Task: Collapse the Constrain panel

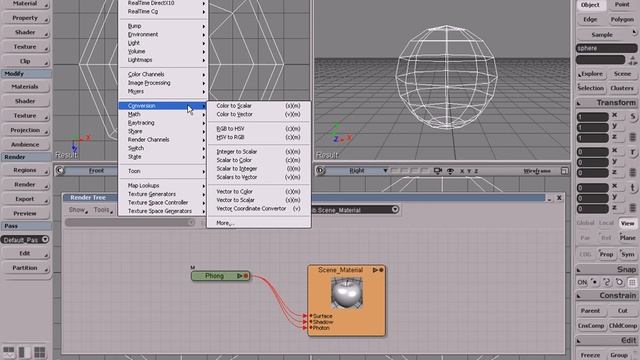Action: coord(579,296)
